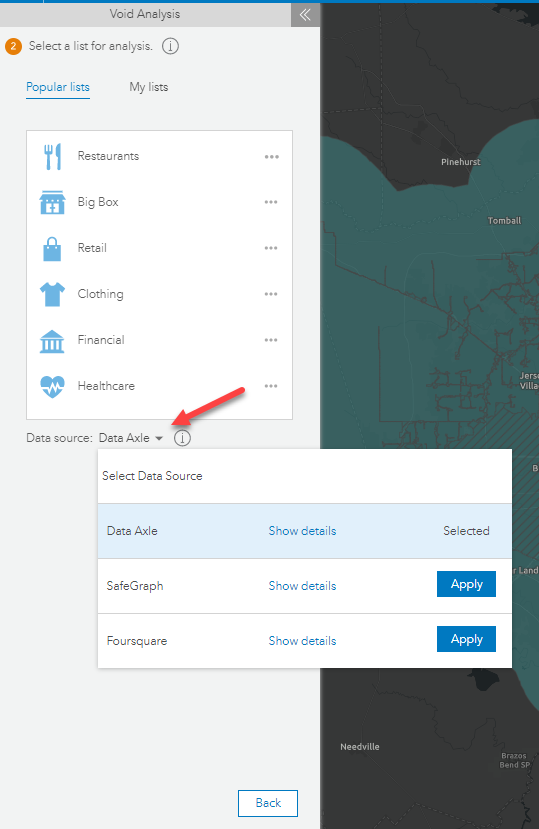
Task: Choose the Retail list label
Action: point(92,248)
